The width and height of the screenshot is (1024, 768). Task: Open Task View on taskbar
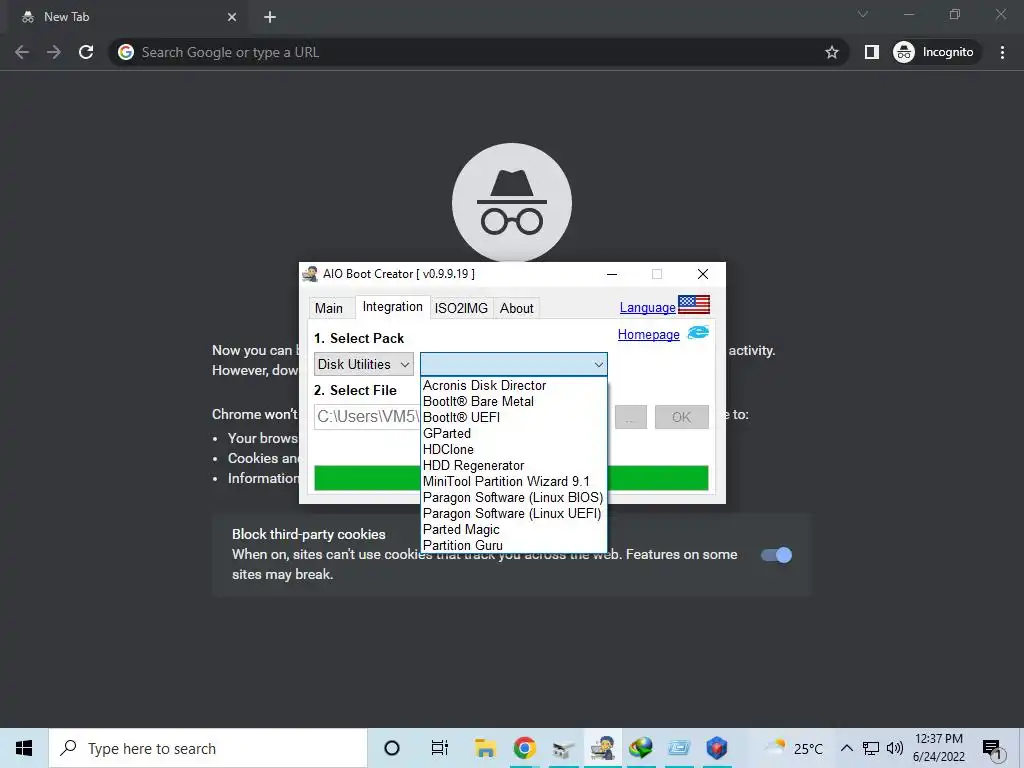440,748
